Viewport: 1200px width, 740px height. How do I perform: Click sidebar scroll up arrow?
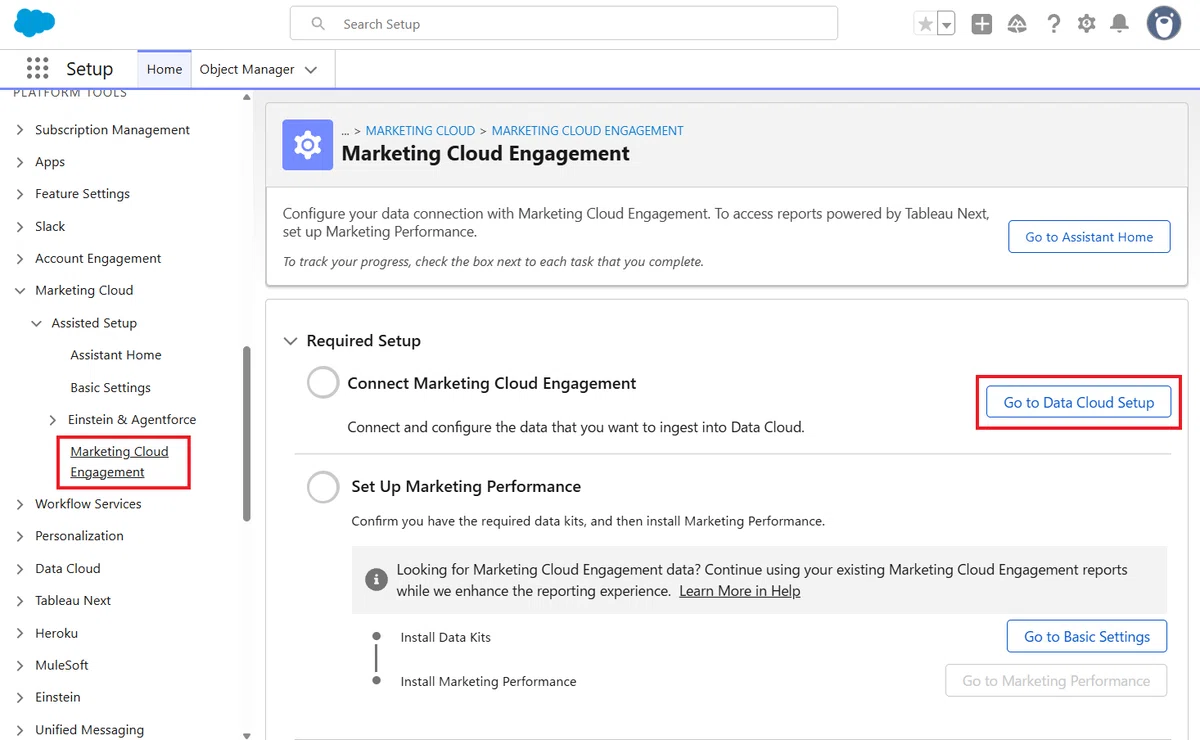coord(247,97)
